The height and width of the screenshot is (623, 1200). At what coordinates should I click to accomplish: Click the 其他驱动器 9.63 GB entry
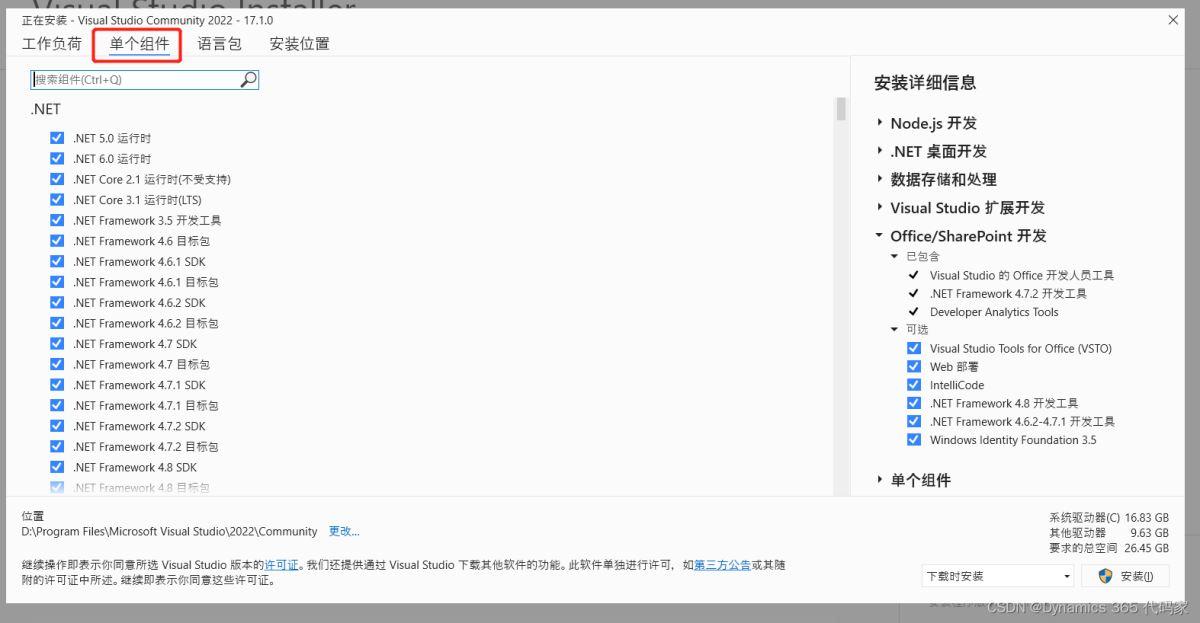coord(1109,533)
